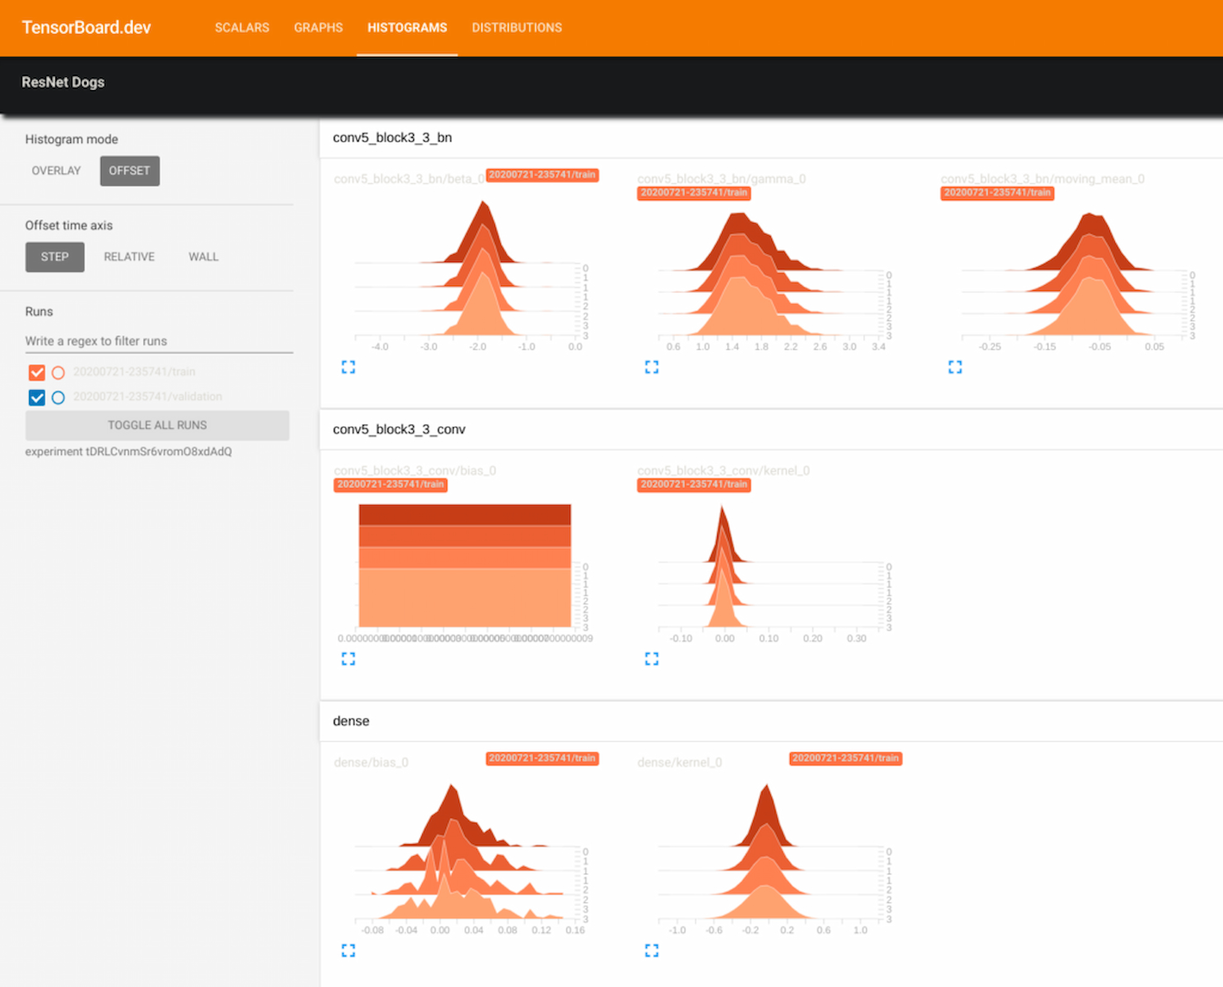Screen dimensions: 1223x987
Task: Switch offset time axis to WALL
Action: coord(203,257)
